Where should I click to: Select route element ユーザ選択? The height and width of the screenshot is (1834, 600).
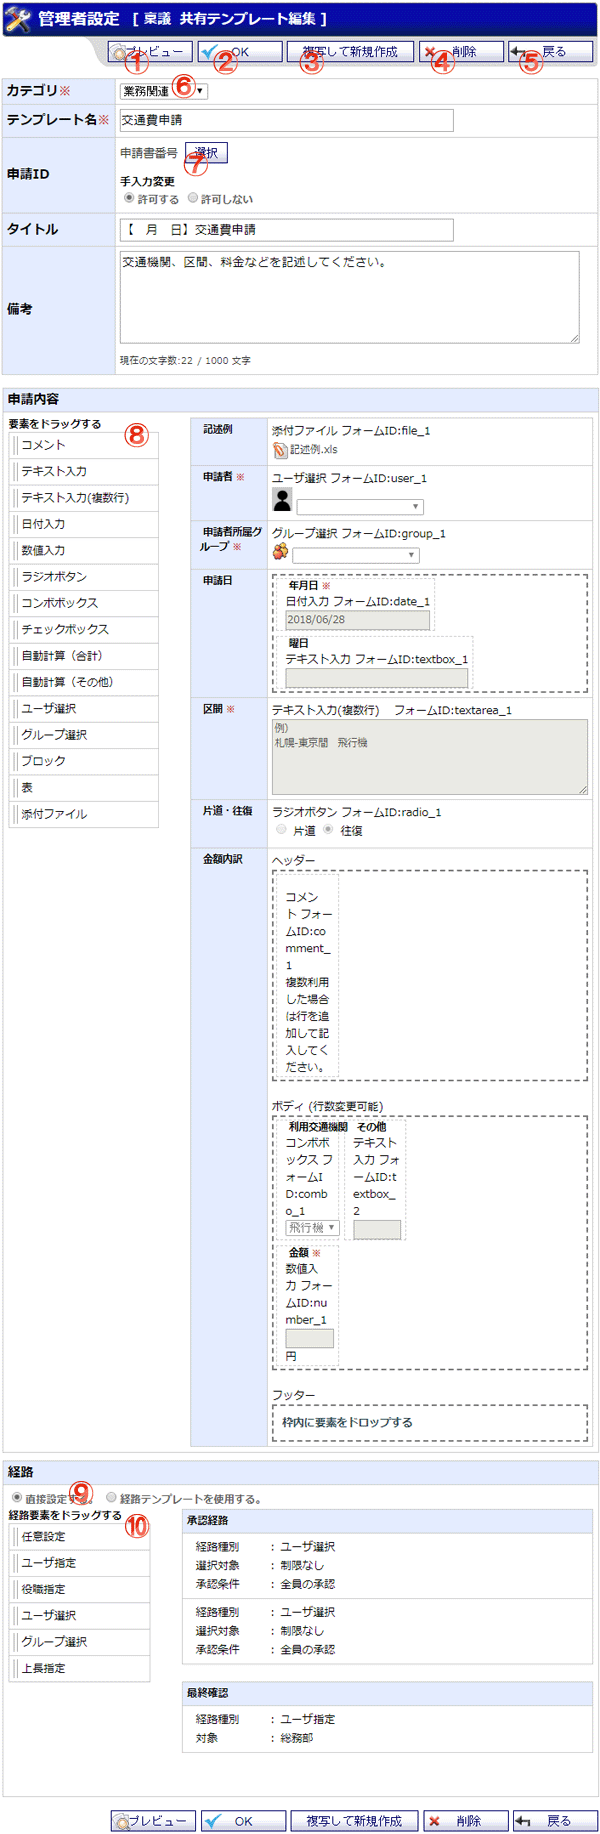[x=80, y=1616]
